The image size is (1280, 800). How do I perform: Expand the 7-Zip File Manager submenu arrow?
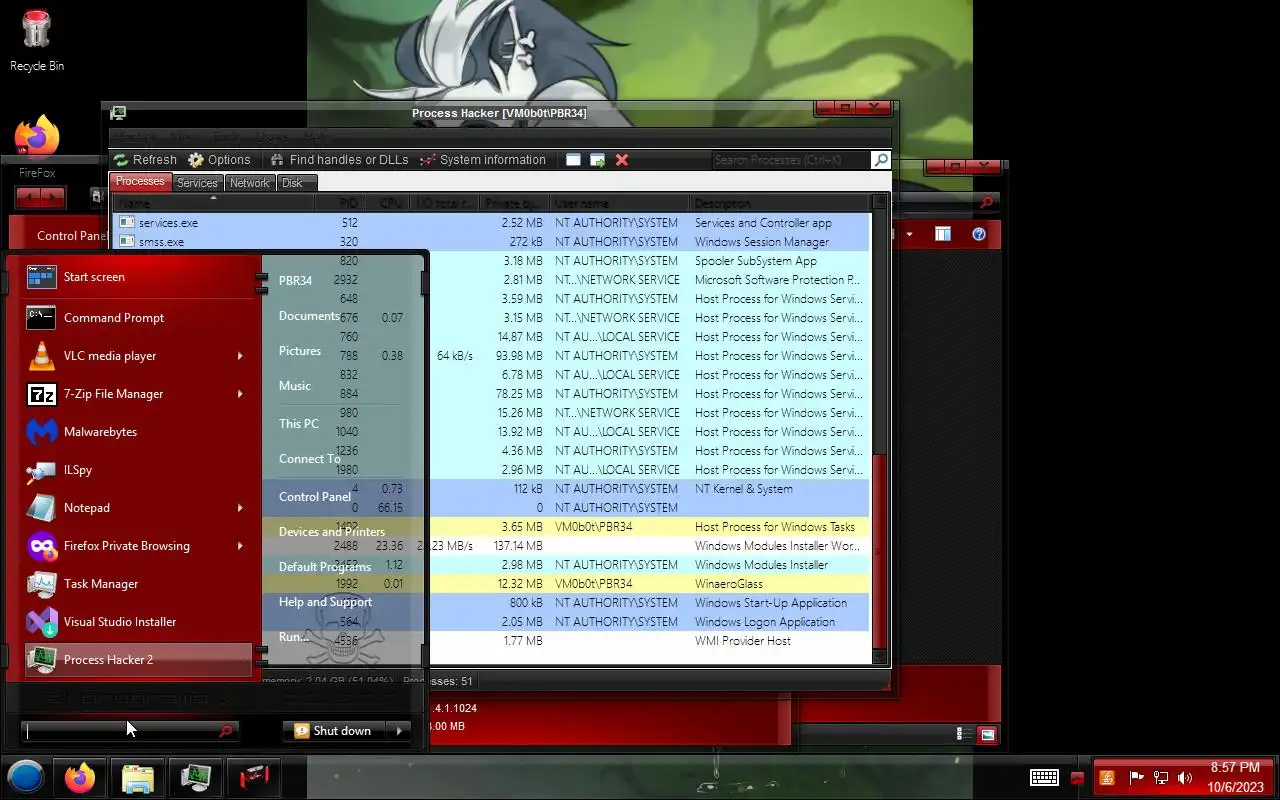tap(240, 394)
